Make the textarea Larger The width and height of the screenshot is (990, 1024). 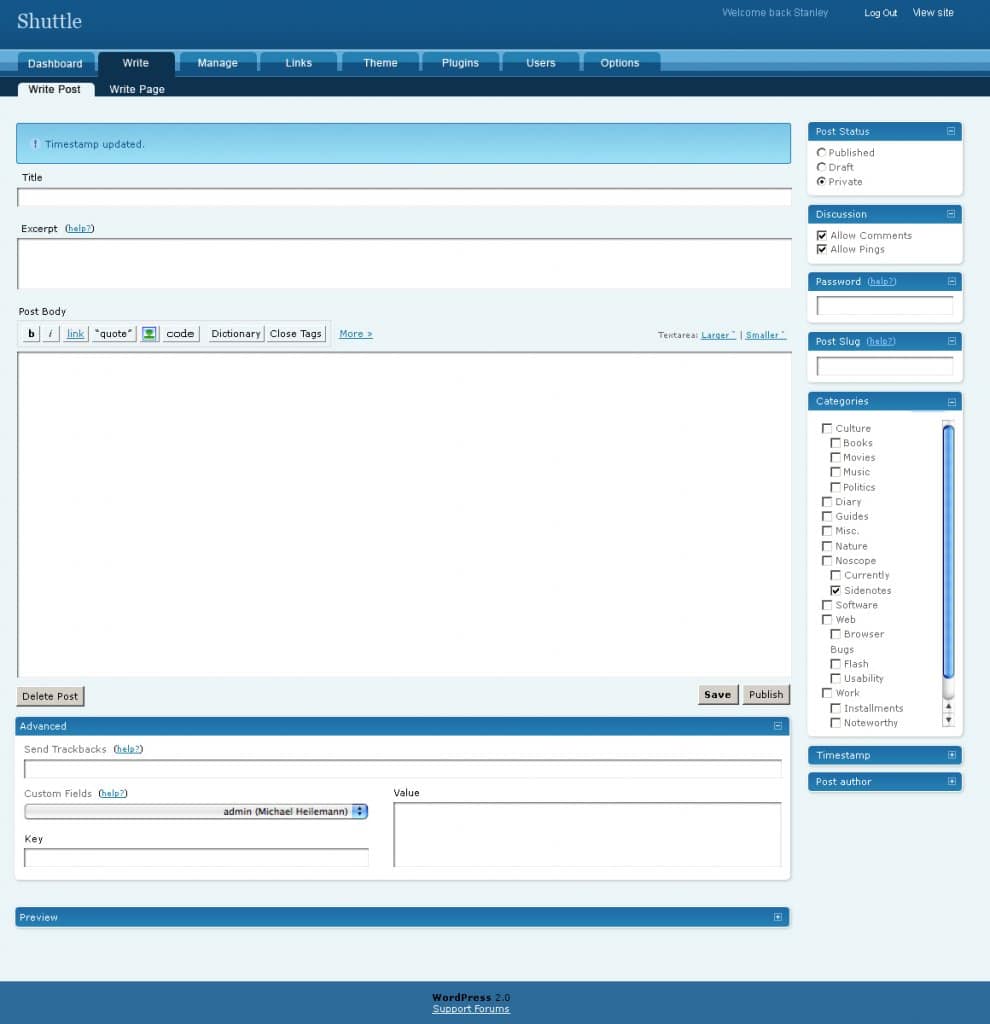coord(718,335)
